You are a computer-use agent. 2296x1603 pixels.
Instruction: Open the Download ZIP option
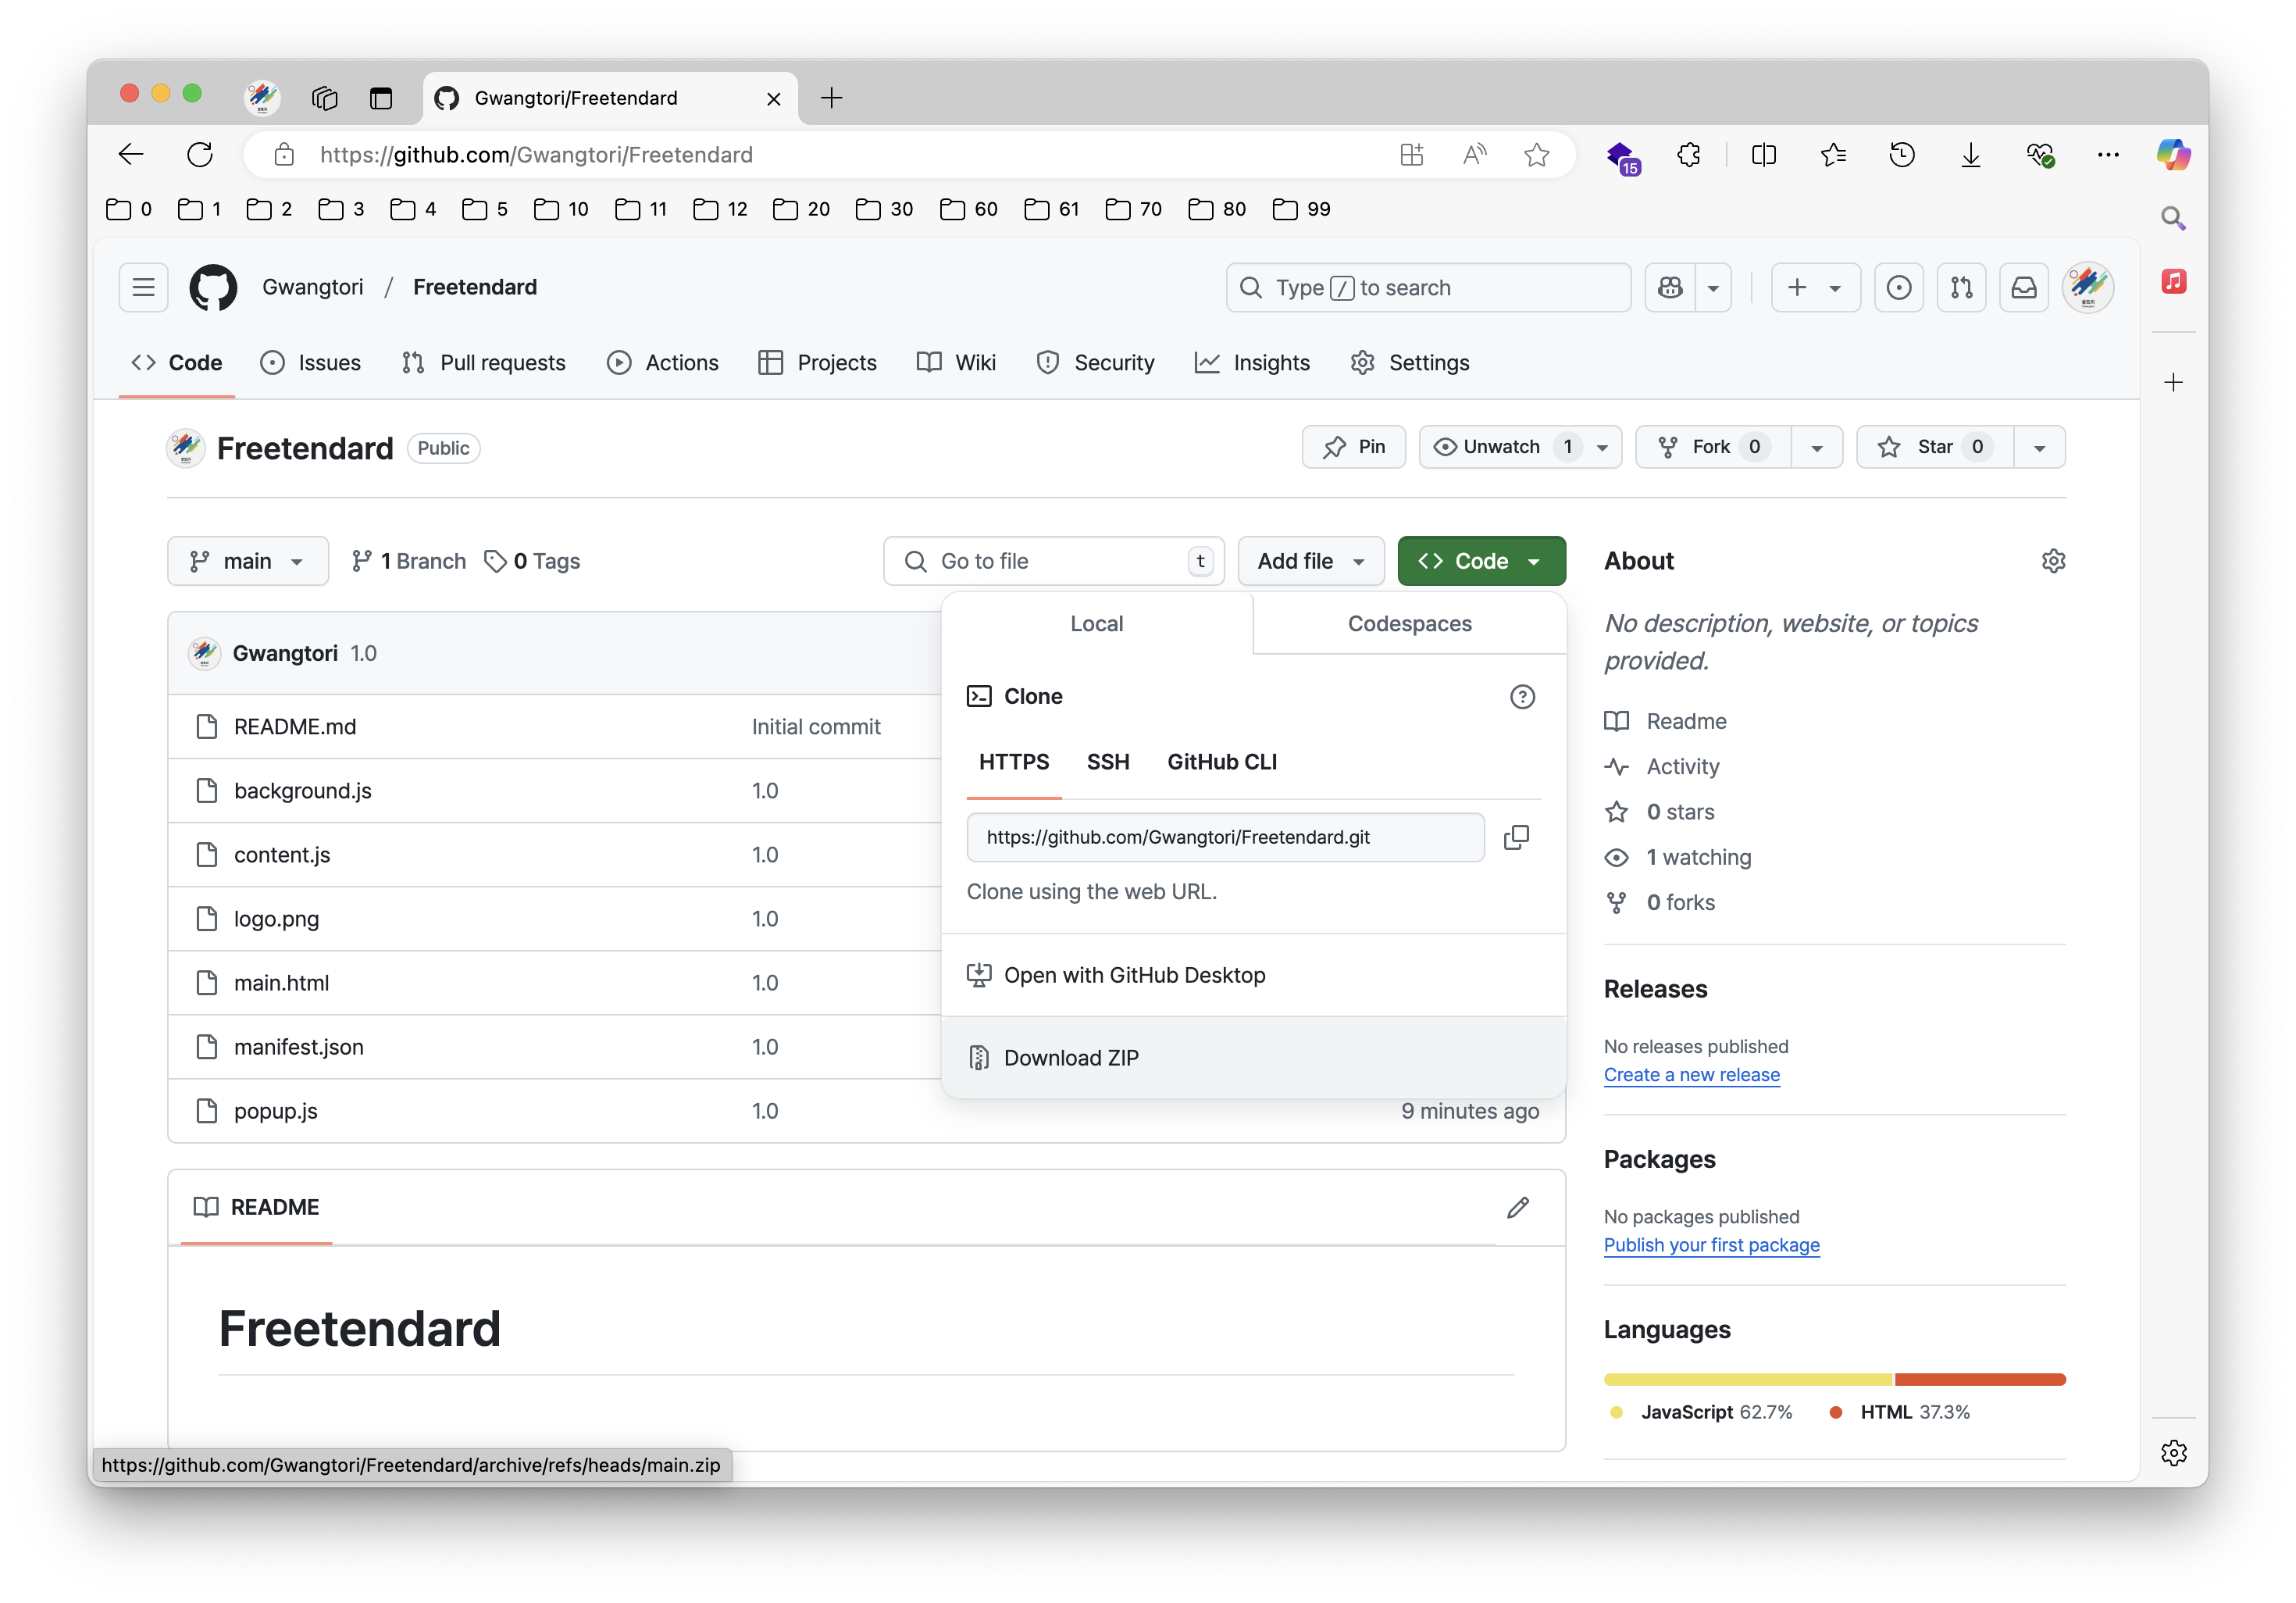pos(1071,1057)
